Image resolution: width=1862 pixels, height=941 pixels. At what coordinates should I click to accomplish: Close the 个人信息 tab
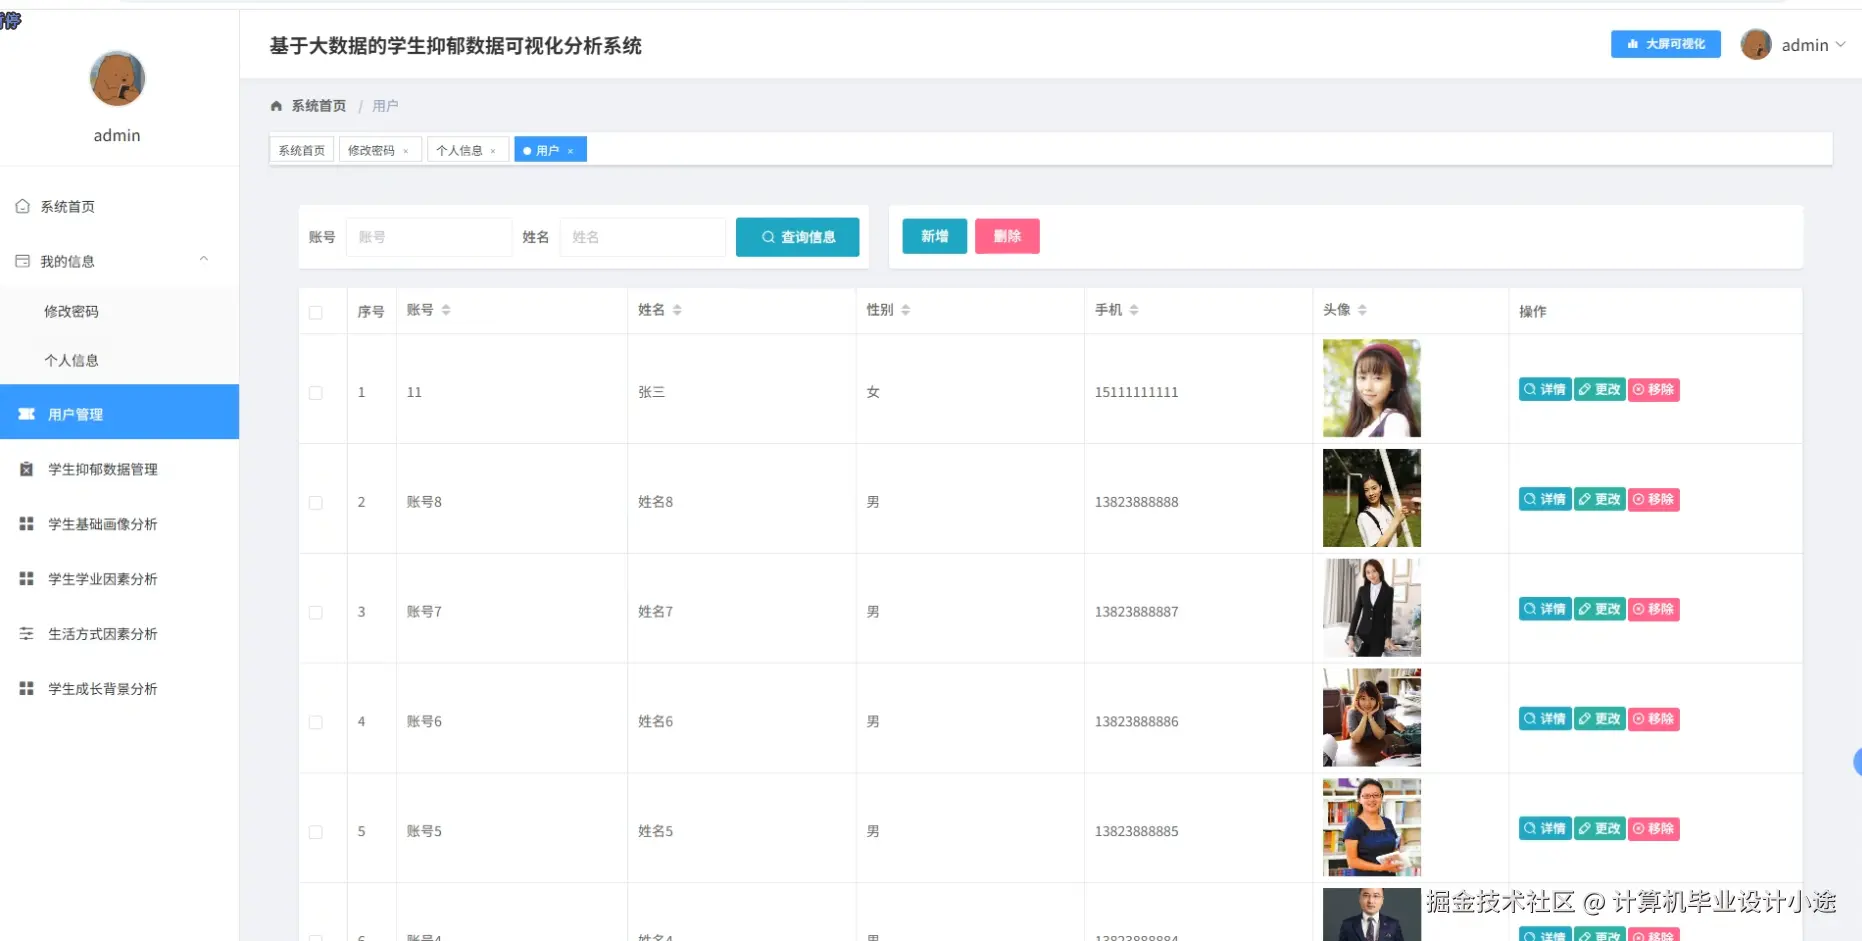[493, 151]
